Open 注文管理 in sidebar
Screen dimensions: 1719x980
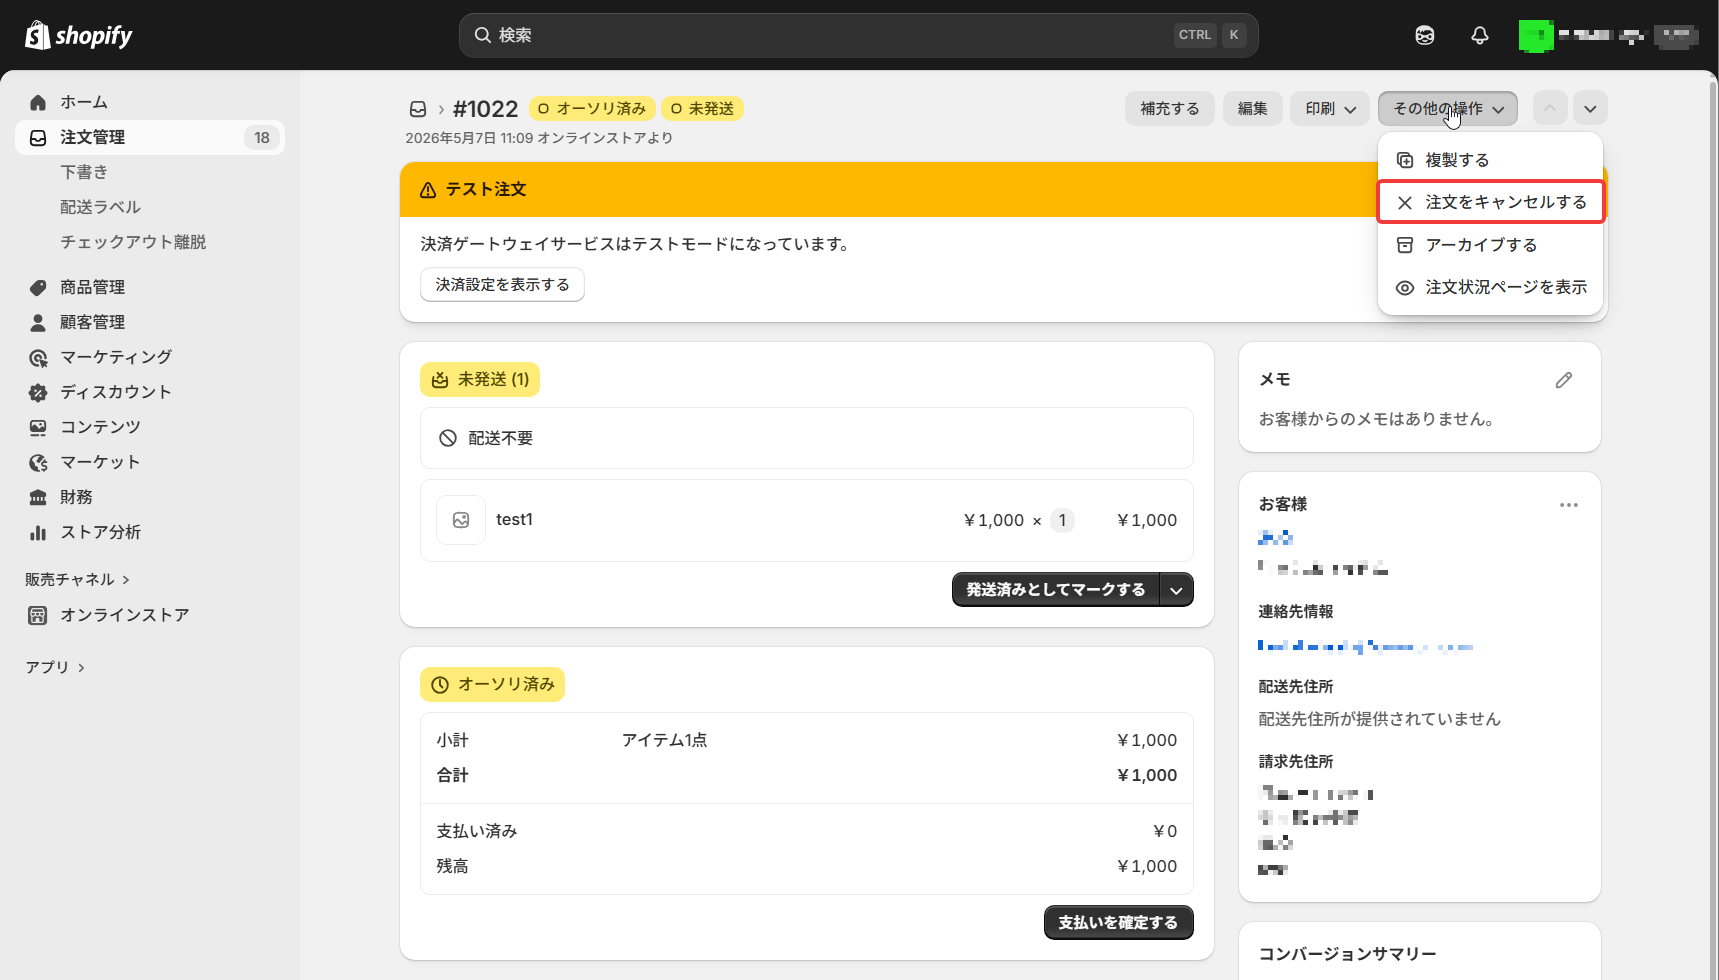[x=150, y=138]
